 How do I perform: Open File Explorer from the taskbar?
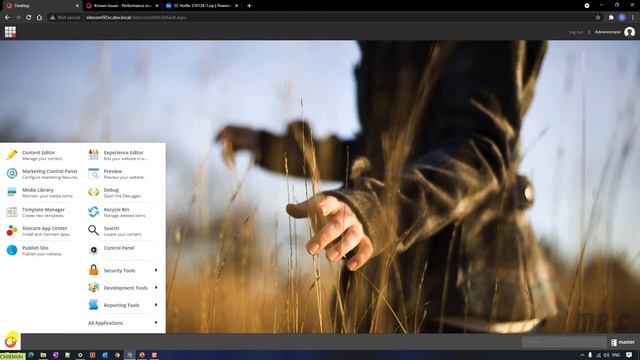(x=43, y=355)
